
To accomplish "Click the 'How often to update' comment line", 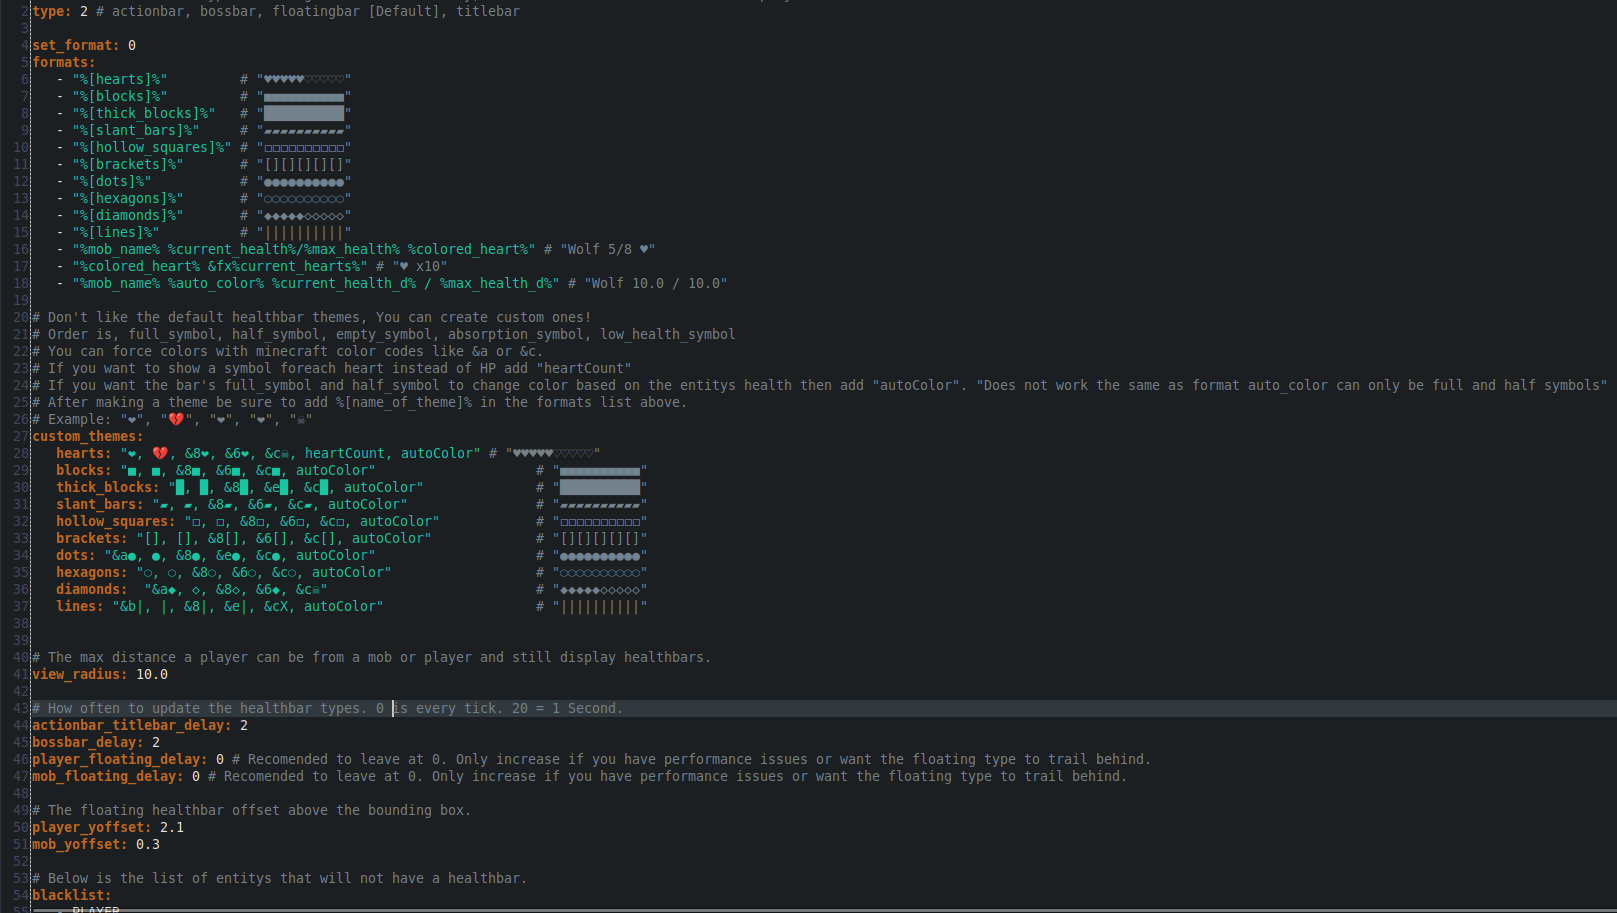I will [x=328, y=708].
